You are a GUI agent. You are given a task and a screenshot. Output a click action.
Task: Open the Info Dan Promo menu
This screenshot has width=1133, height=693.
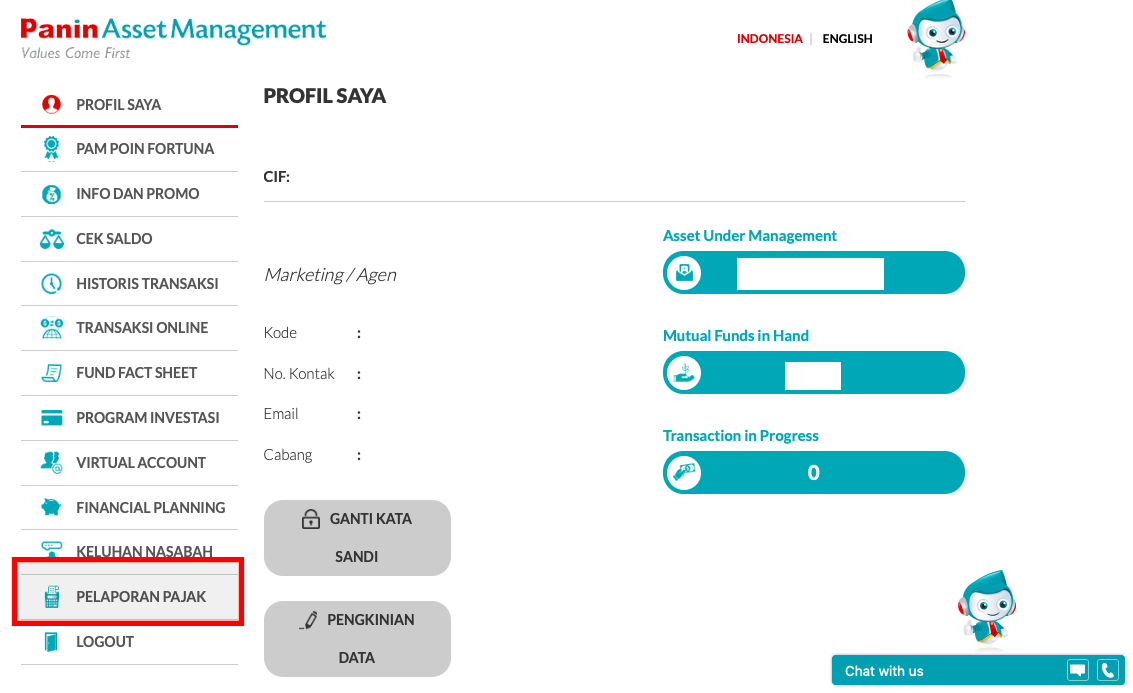pos(137,194)
